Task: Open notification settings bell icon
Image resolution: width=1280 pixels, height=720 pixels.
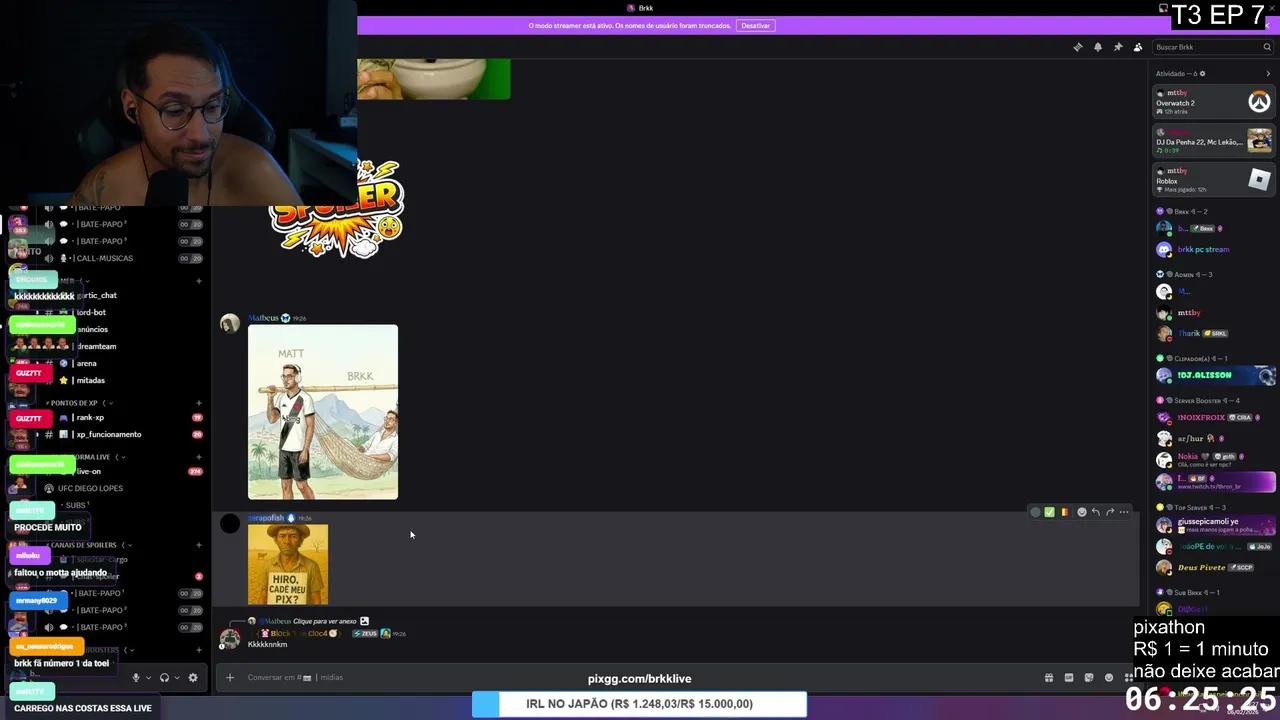Action: coord(1098,47)
